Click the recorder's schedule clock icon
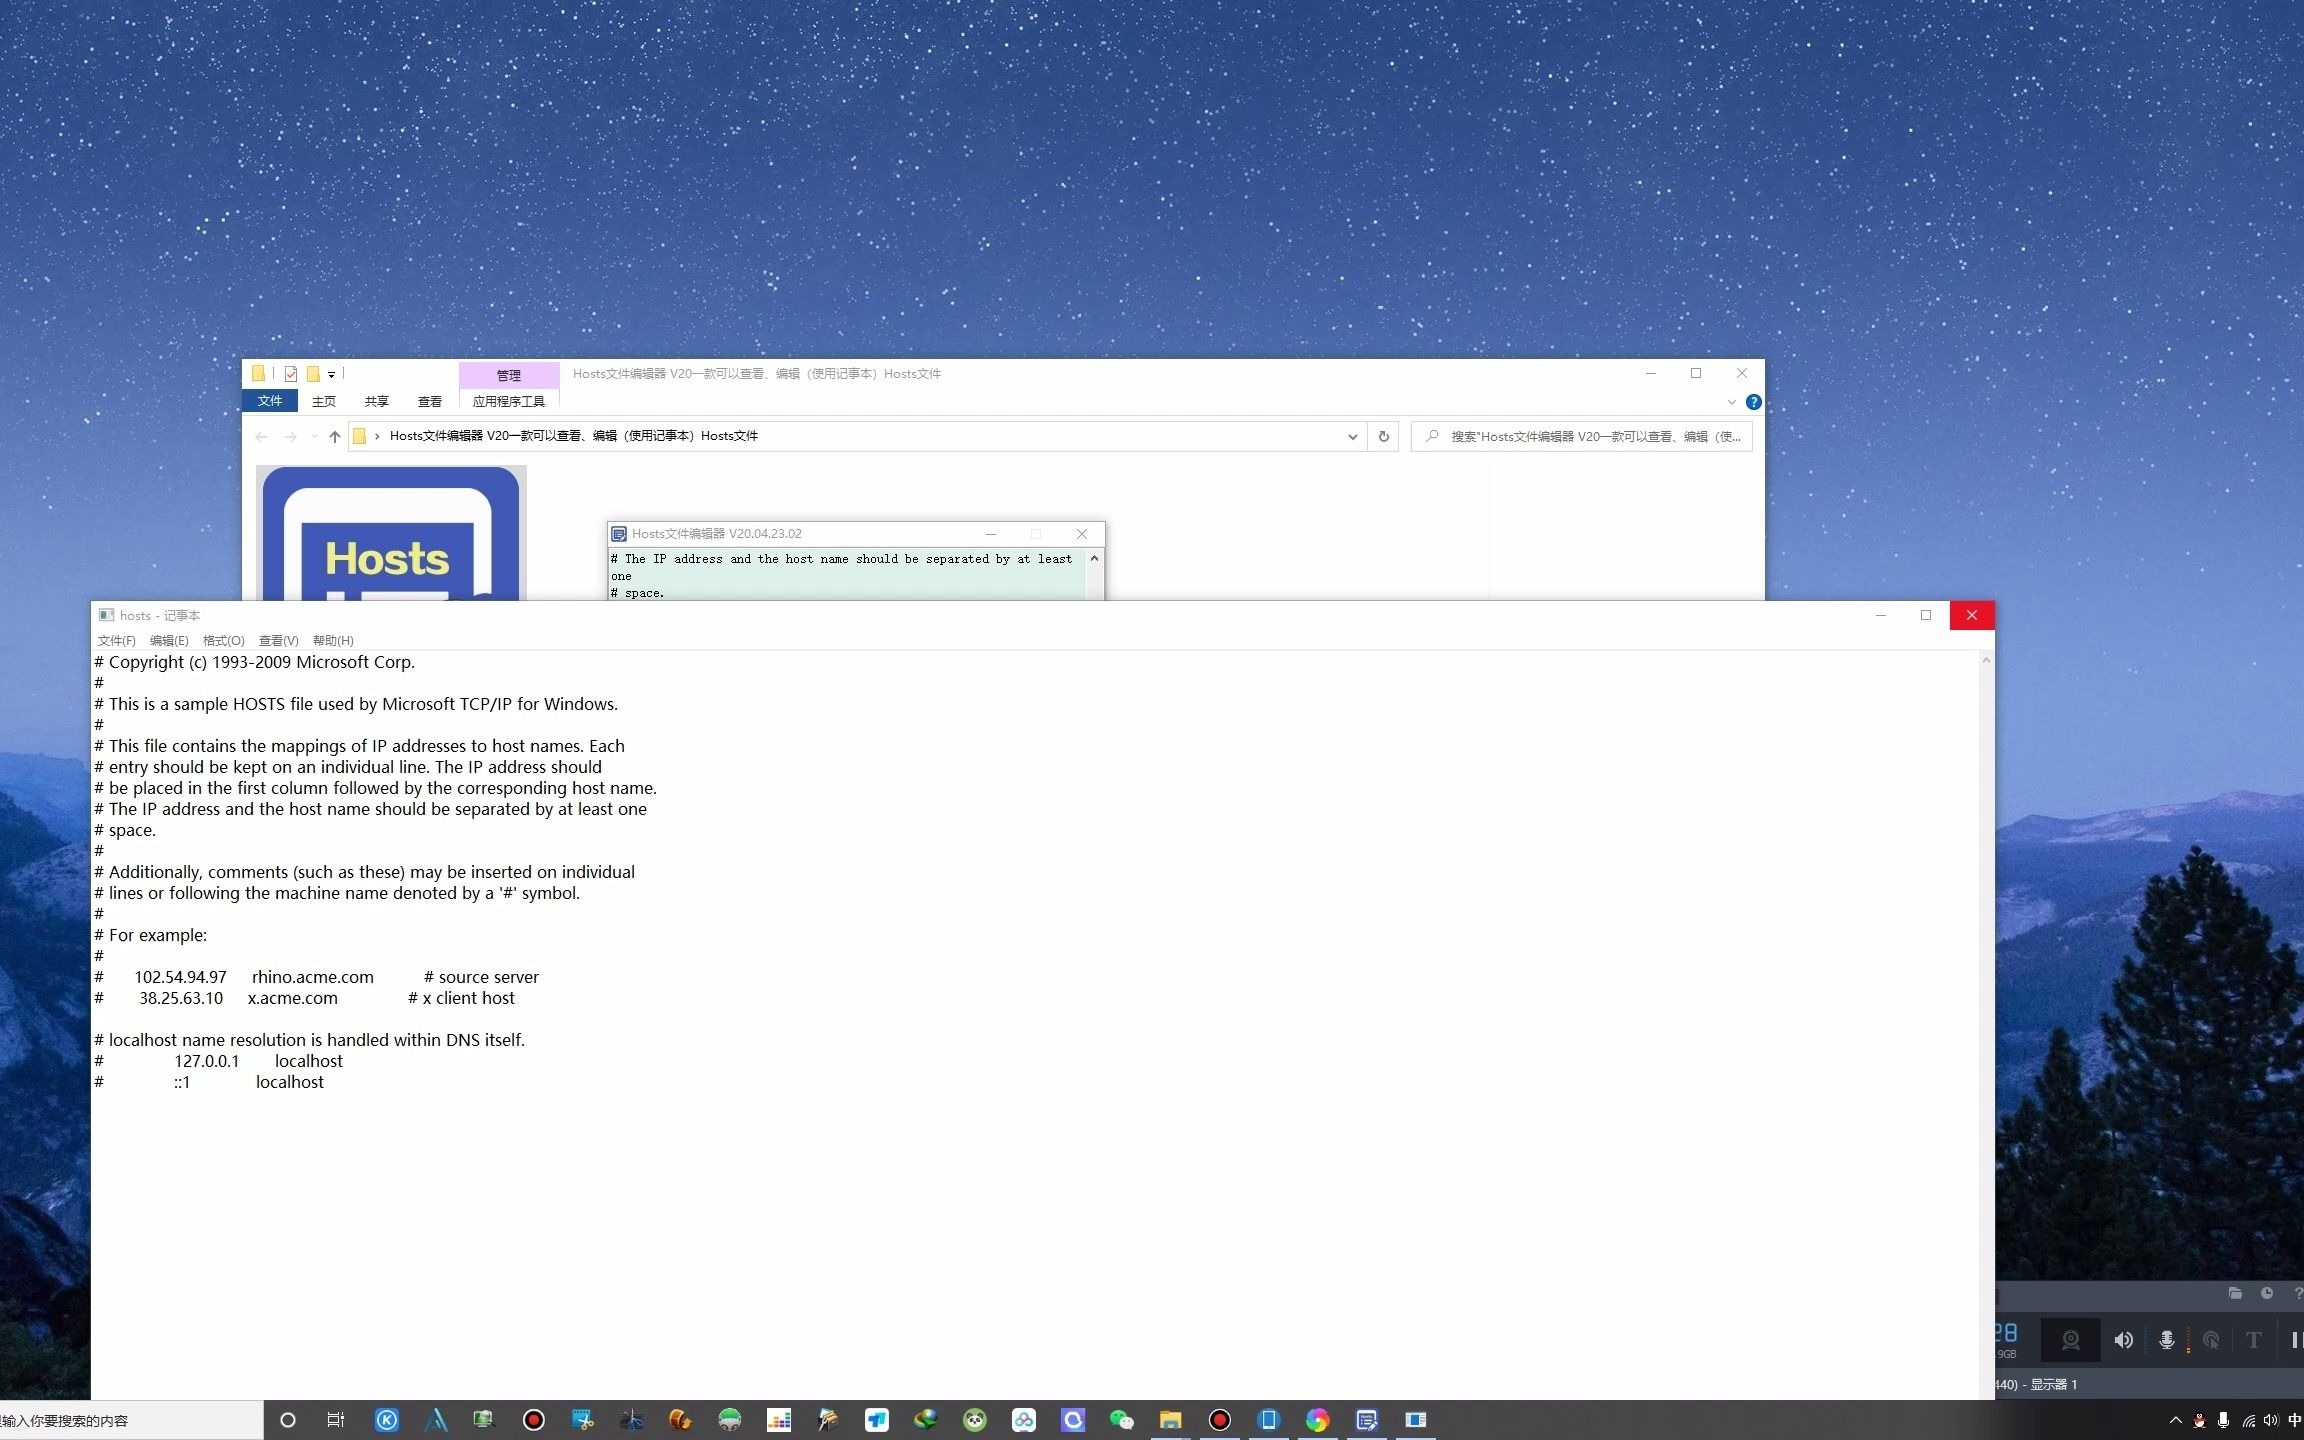The height and width of the screenshot is (1440, 2304). [2267, 1293]
